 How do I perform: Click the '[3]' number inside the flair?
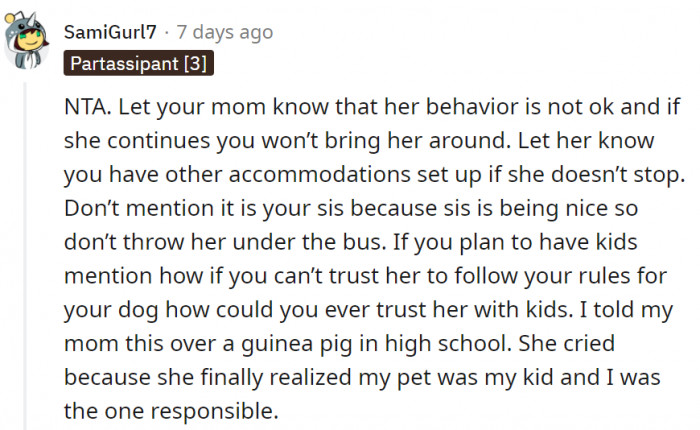pos(196,63)
